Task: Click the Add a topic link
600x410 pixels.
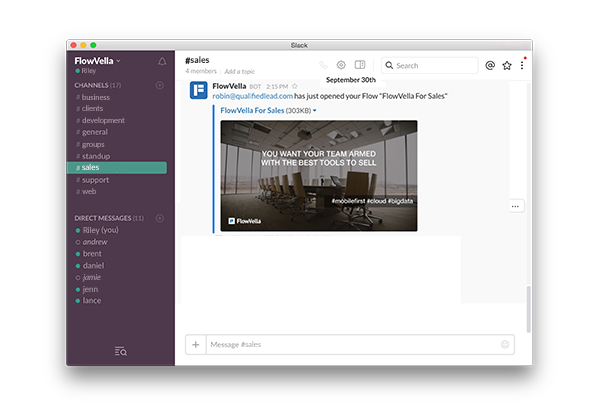Action: (239, 72)
